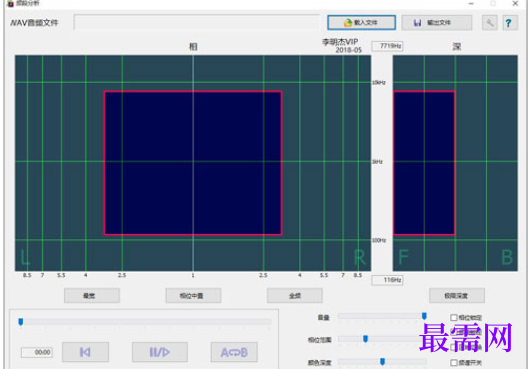Activate the A-B loop button
The width and height of the screenshot is (531, 369).
pos(234,352)
